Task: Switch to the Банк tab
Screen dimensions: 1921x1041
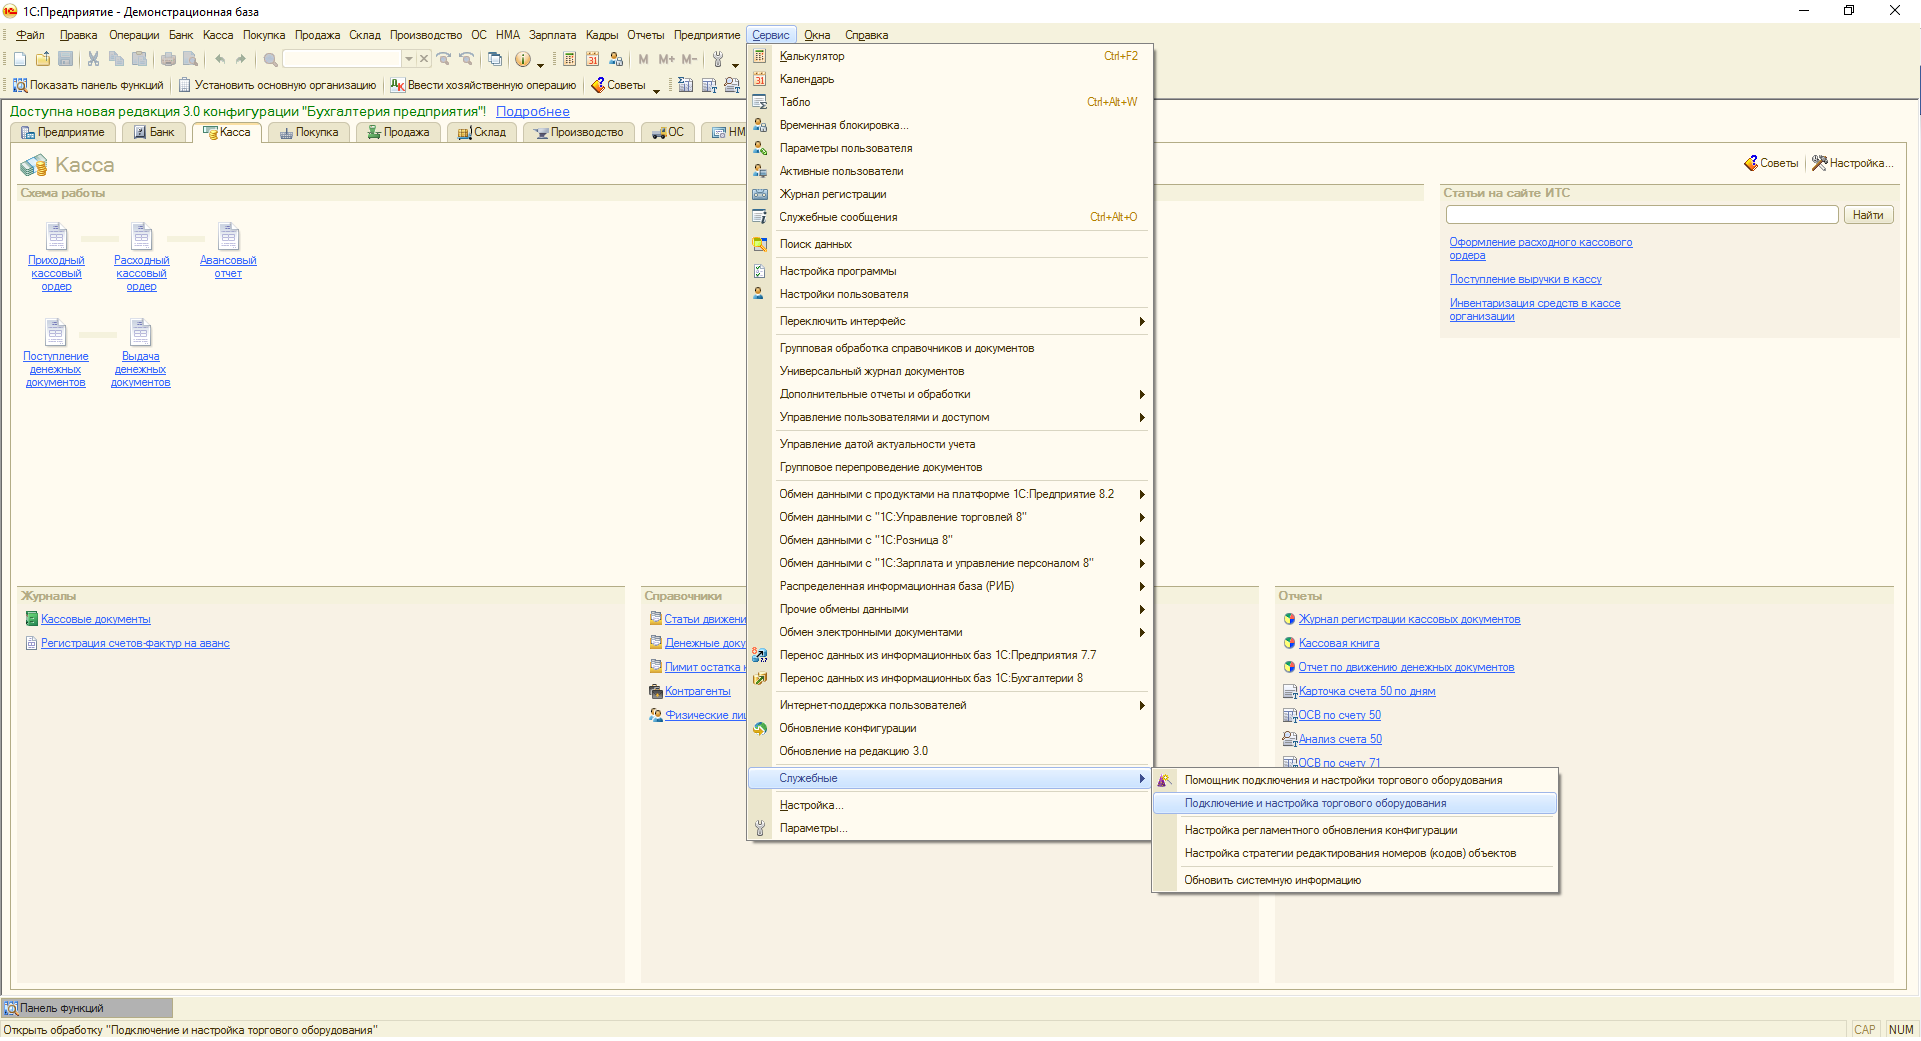Action: (154, 132)
